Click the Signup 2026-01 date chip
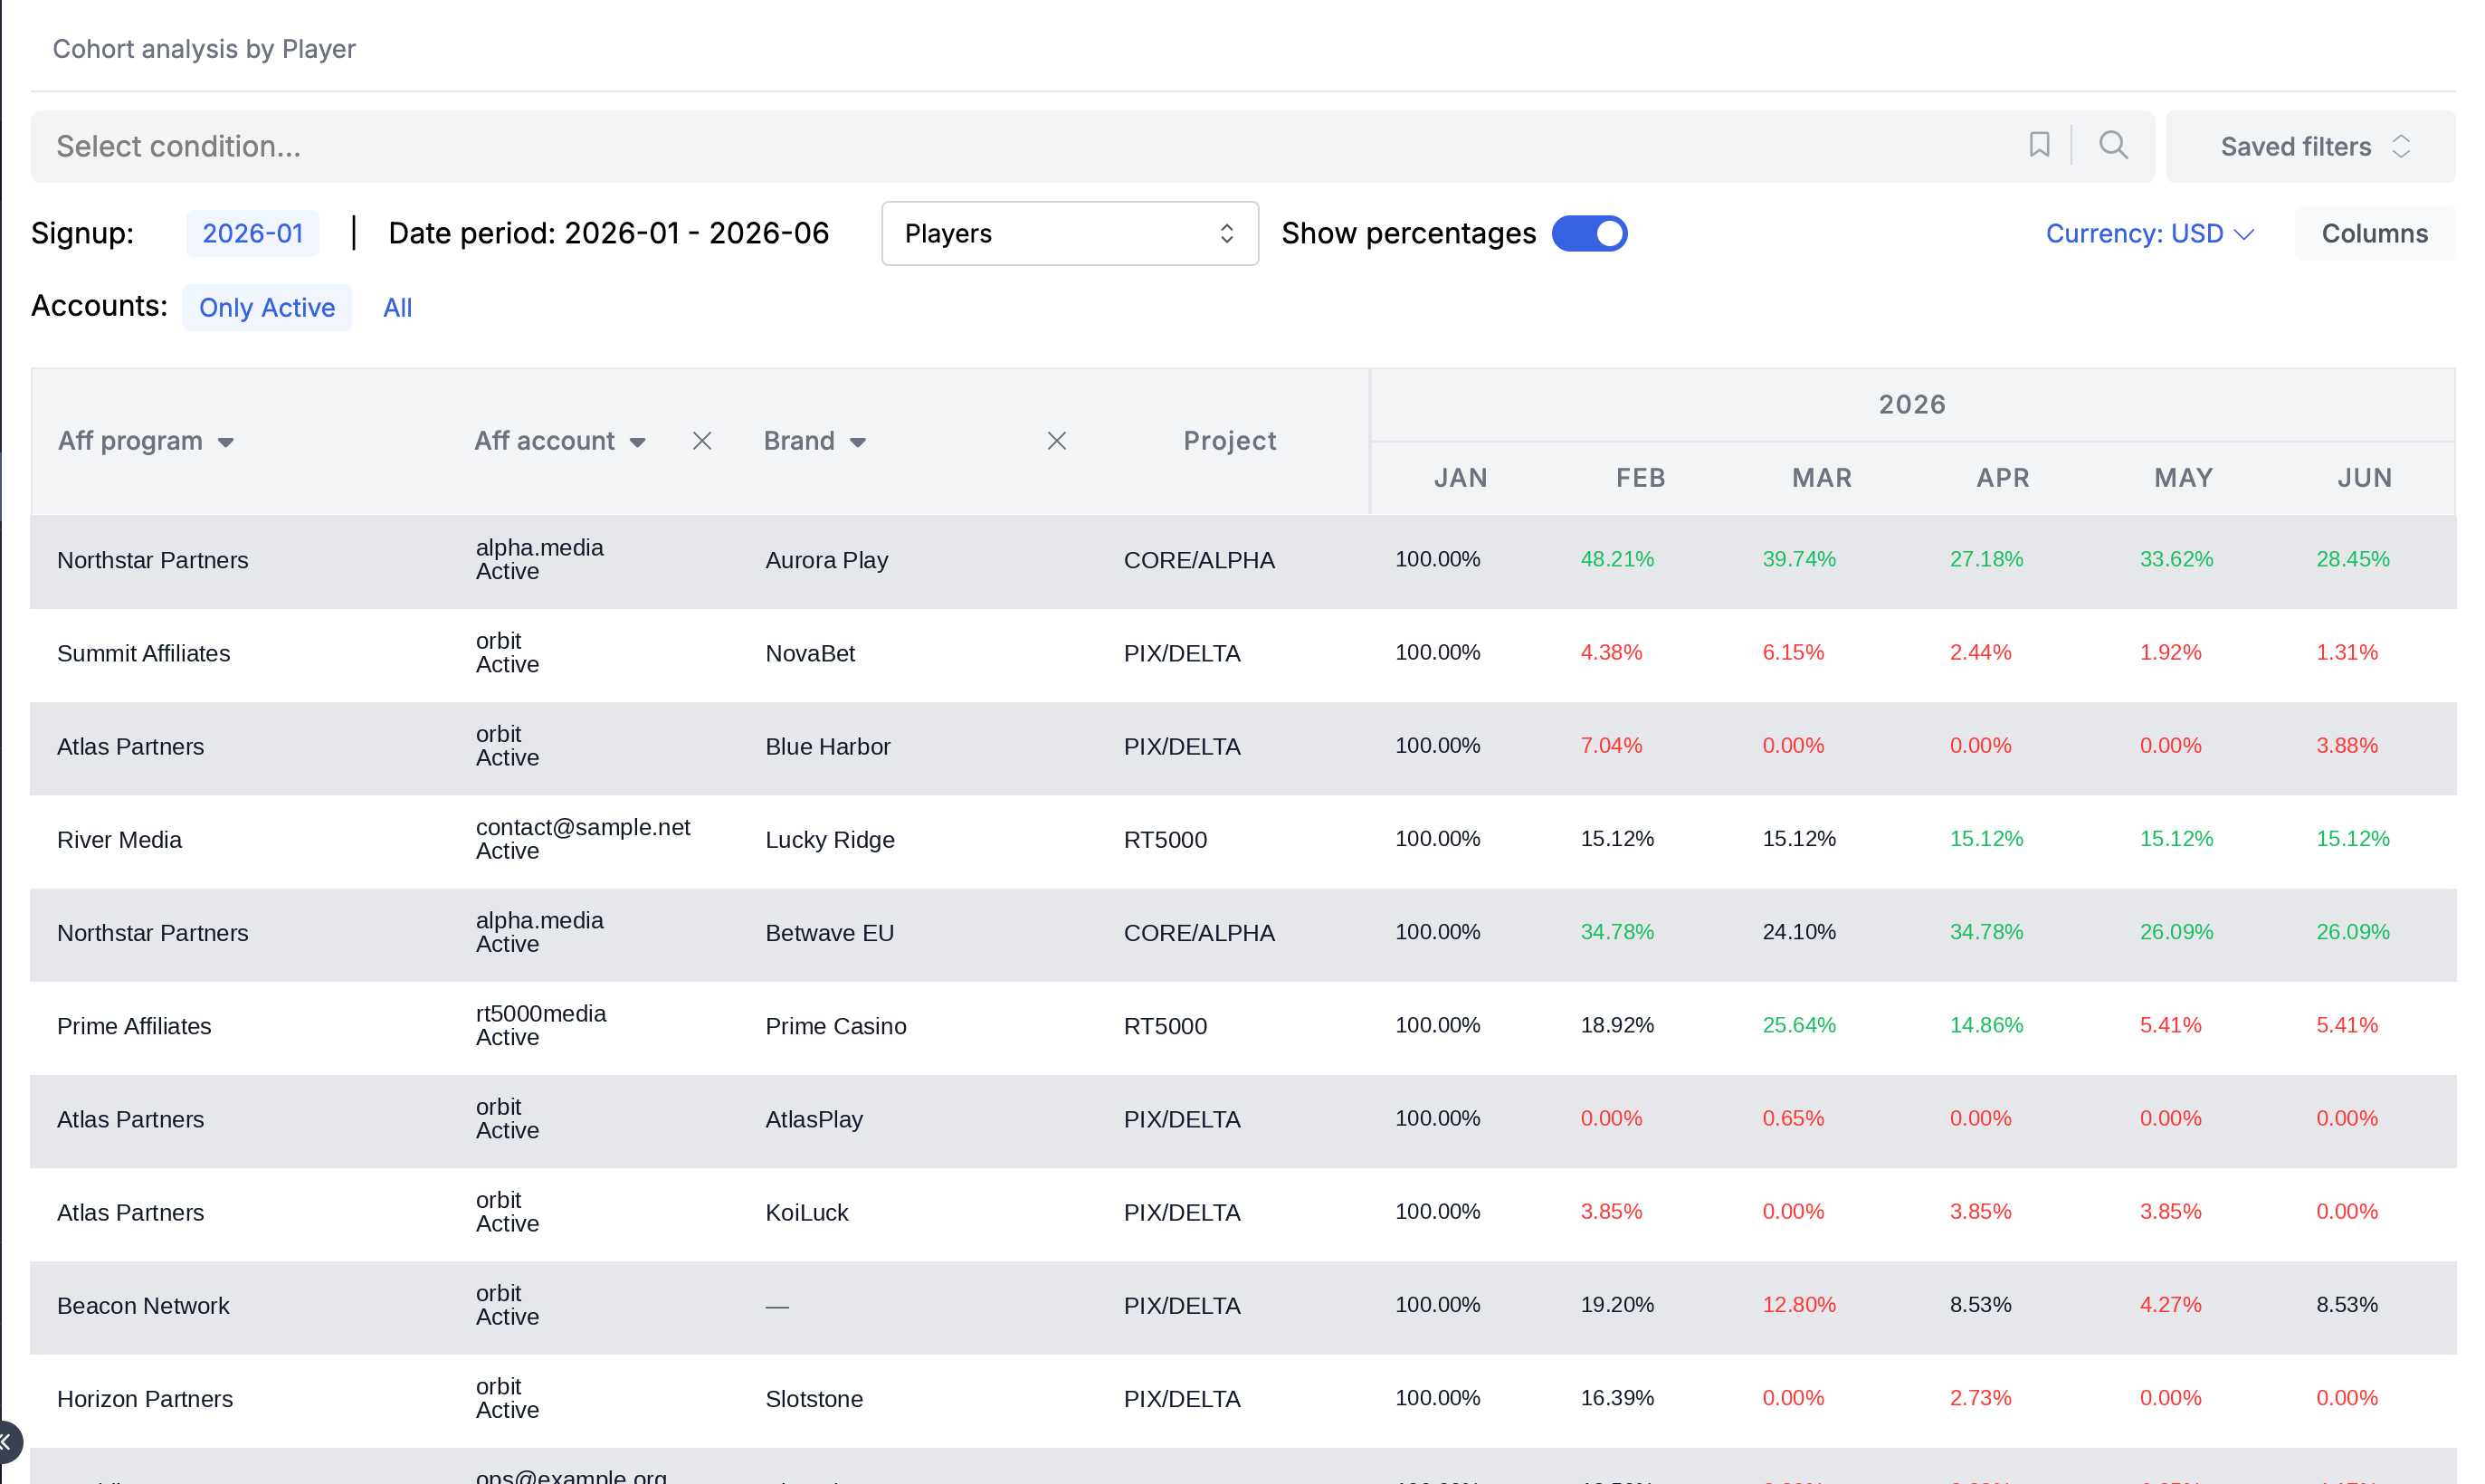 (252, 233)
